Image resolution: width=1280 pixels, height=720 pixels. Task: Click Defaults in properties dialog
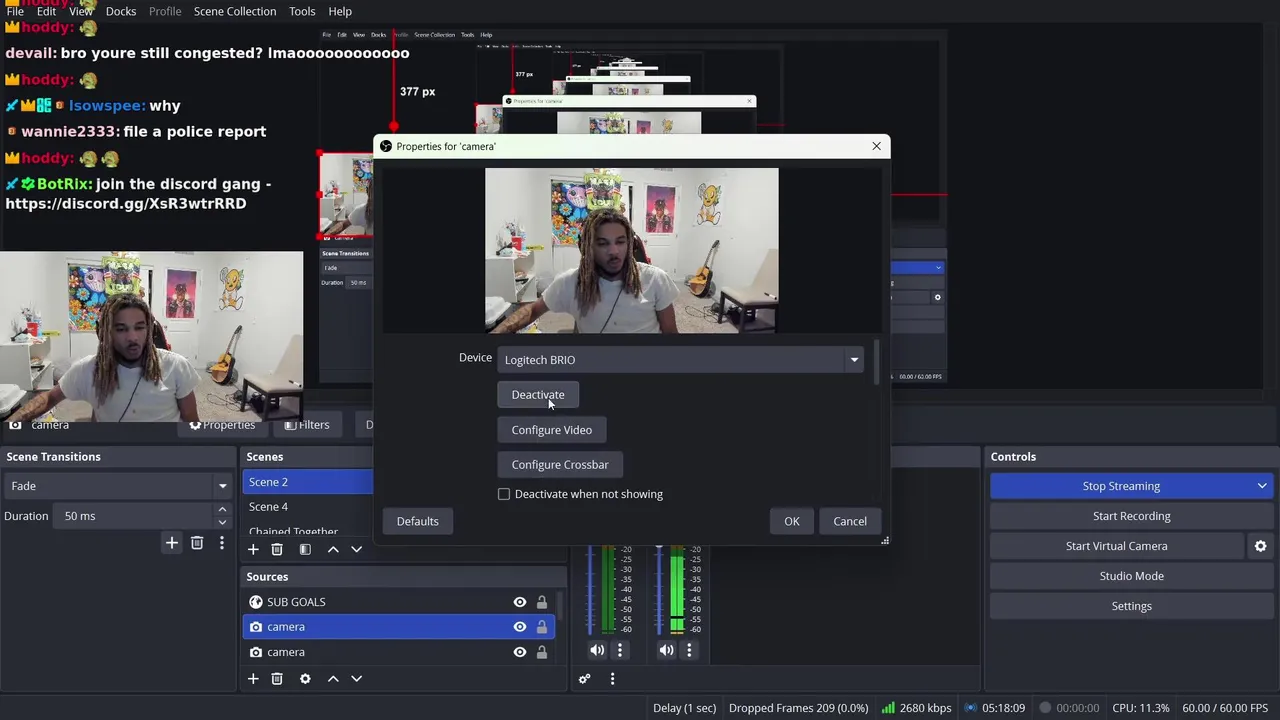pos(417,521)
